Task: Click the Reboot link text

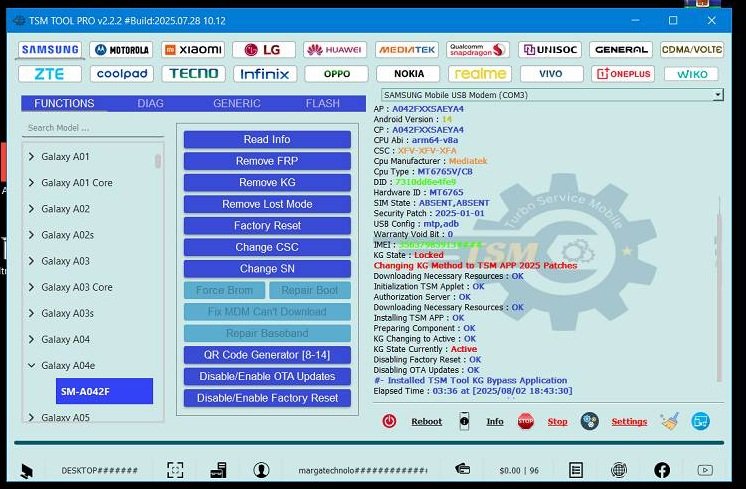Action: (426, 421)
